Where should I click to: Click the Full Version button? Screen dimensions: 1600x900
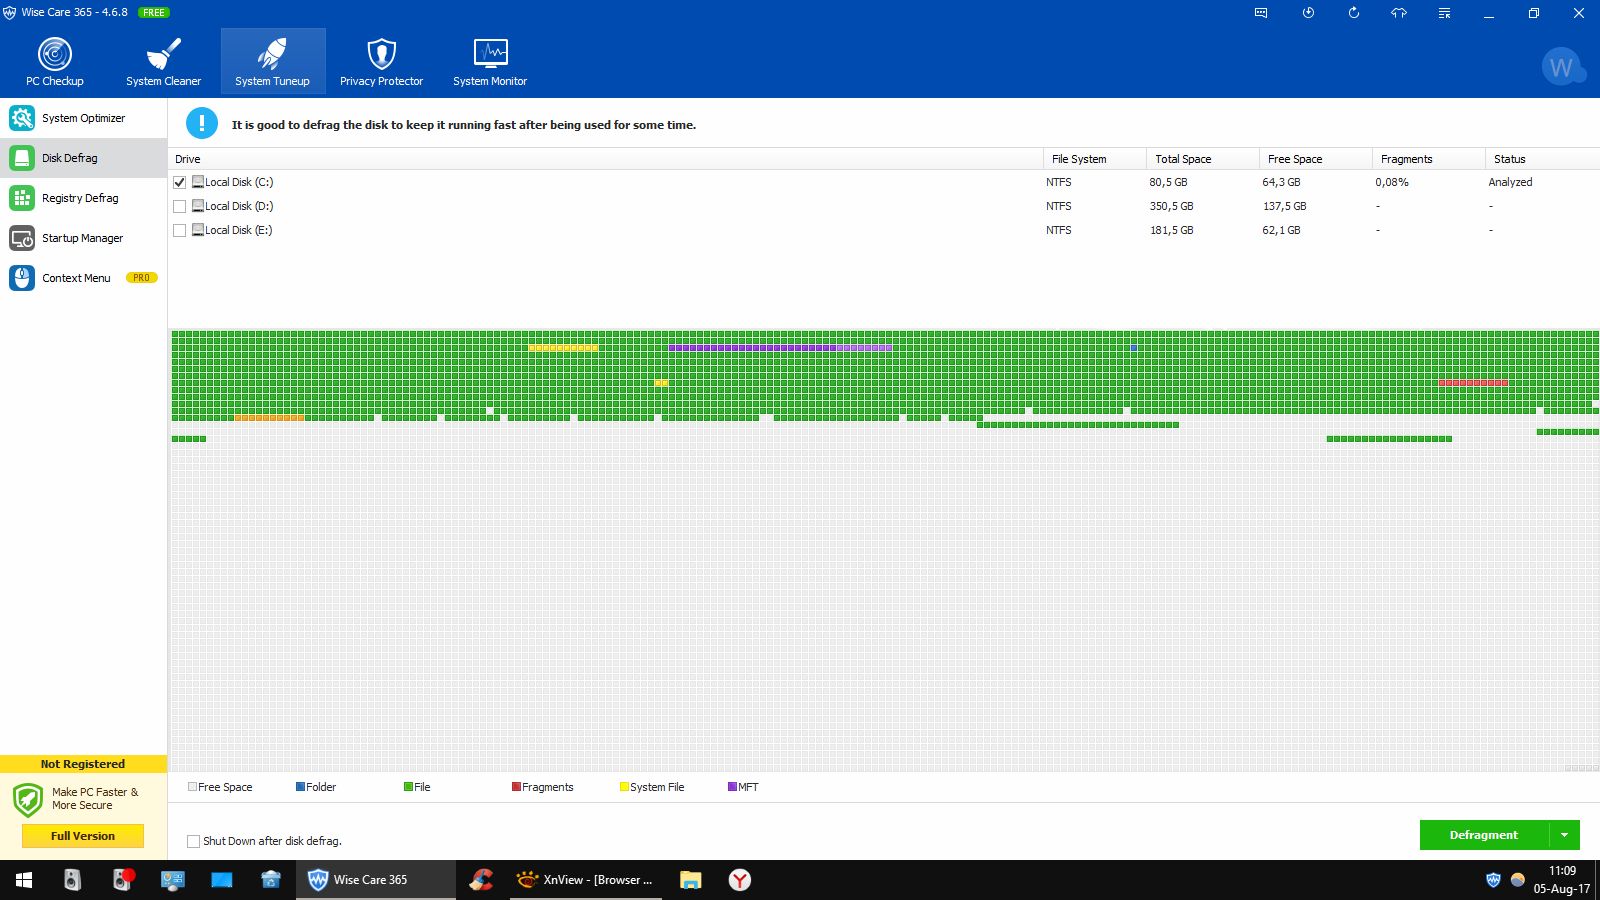point(83,836)
